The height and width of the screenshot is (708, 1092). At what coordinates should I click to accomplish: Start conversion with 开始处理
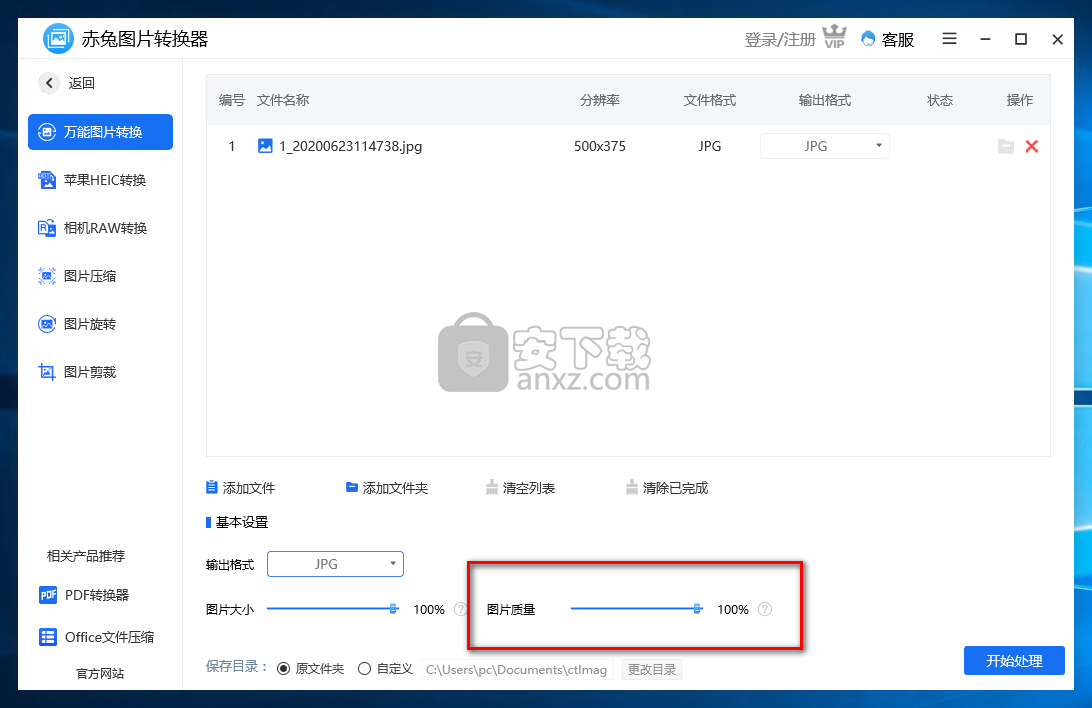point(1014,661)
